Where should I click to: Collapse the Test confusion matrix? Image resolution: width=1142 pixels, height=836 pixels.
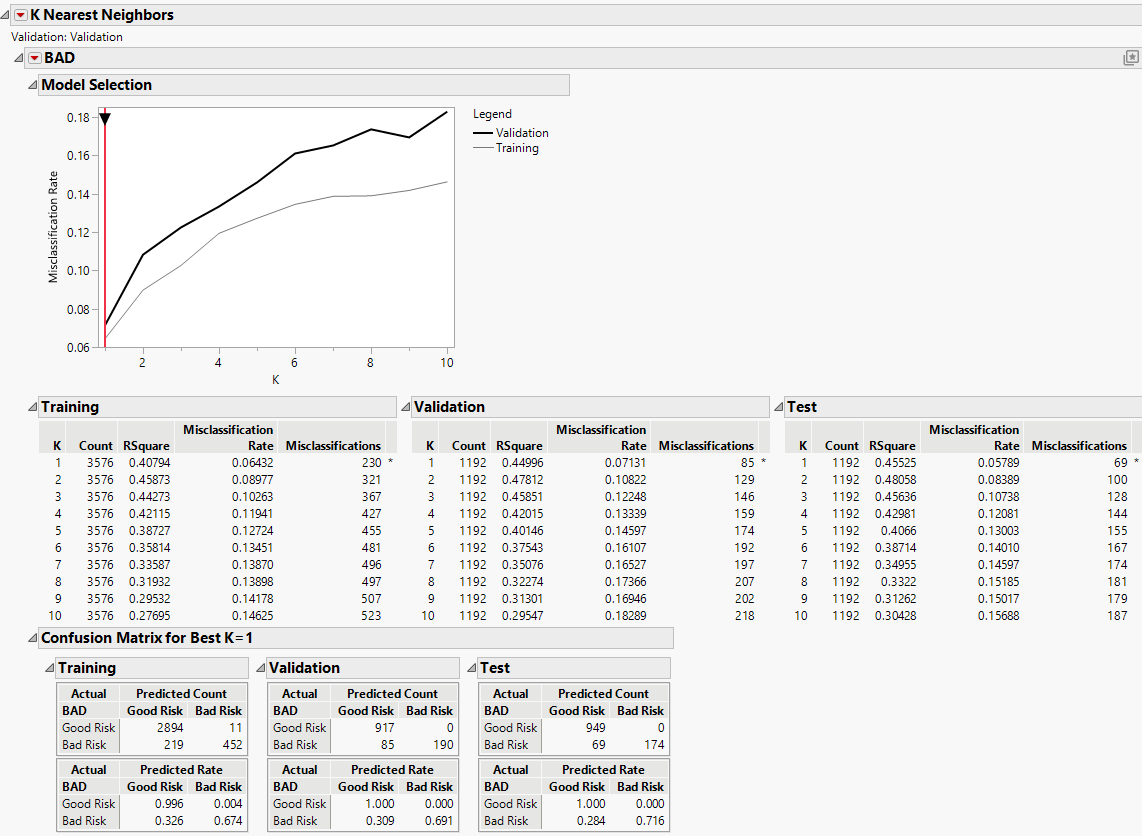pos(471,668)
